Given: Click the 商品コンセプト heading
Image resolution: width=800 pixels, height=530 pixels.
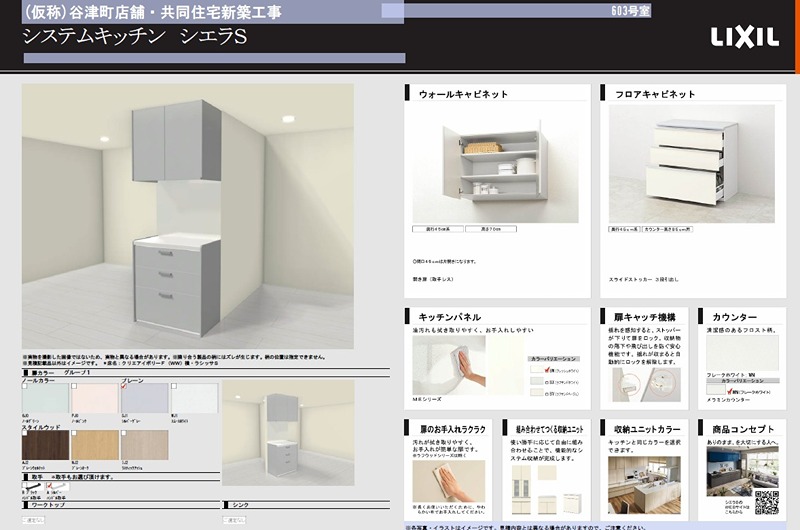Looking at the screenshot, I should (x=743, y=430).
